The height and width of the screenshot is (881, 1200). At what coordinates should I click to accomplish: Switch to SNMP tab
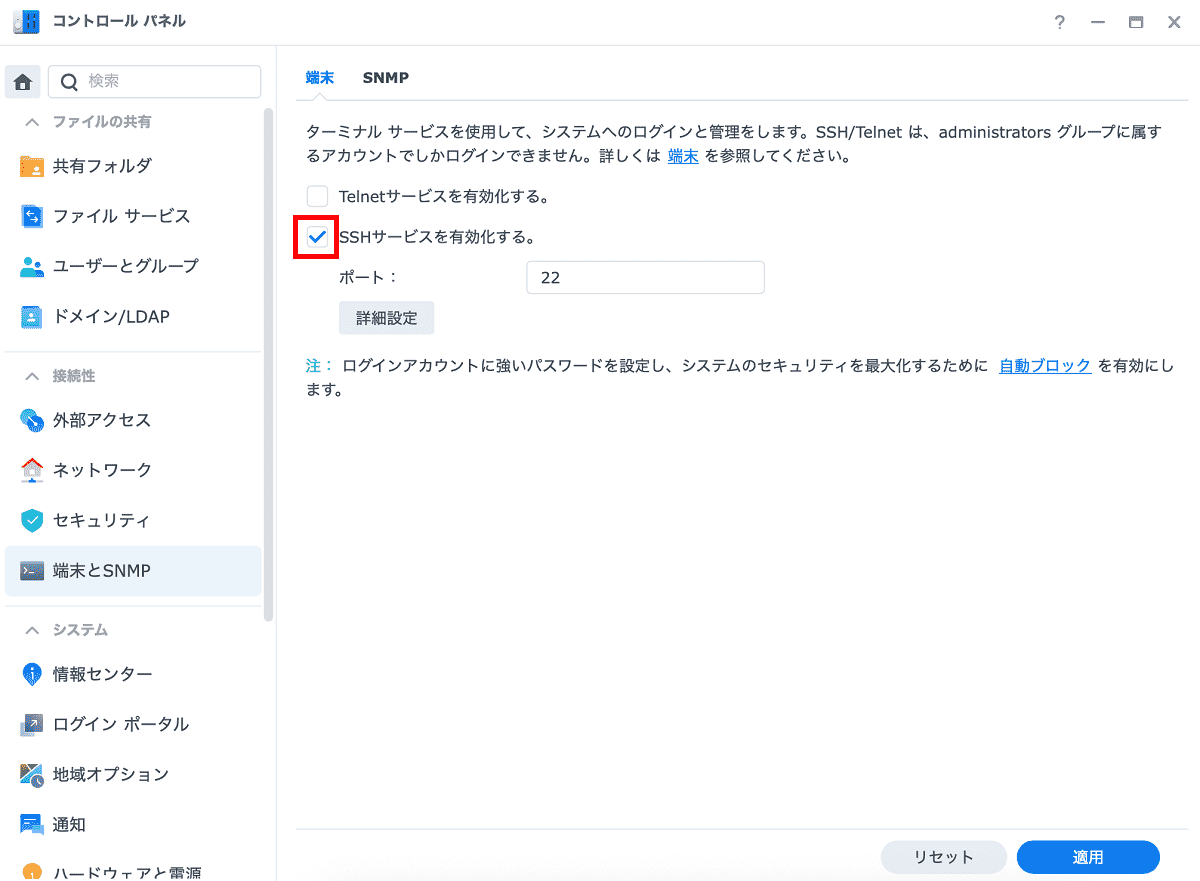click(385, 77)
